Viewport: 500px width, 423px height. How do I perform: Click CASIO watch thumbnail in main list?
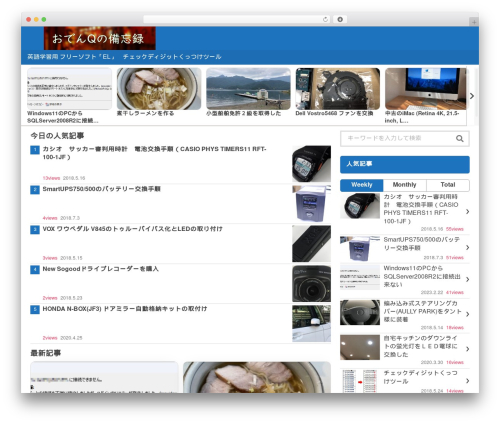coord(312,164)
